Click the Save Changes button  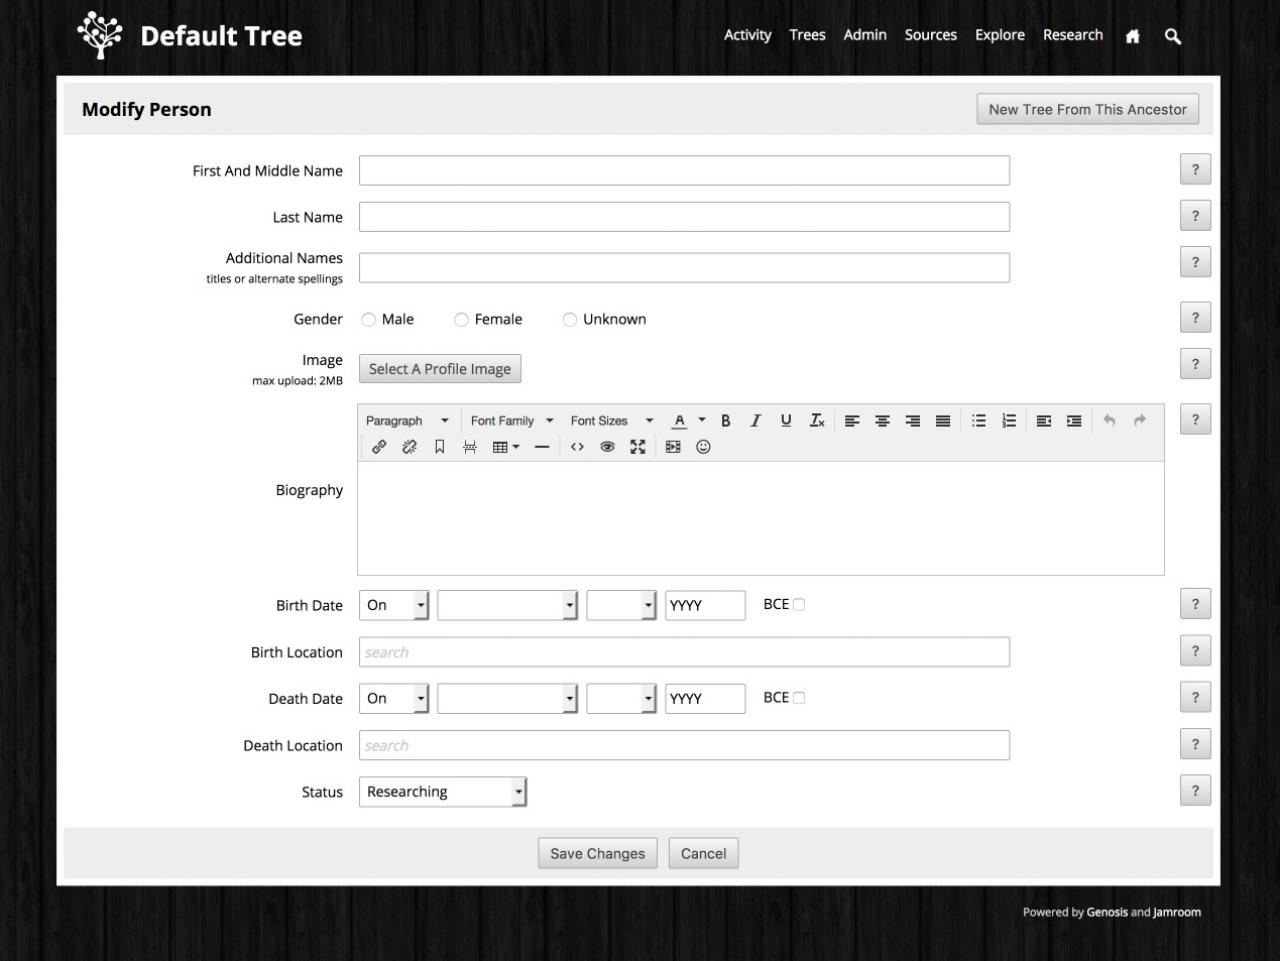click(597, 853)
